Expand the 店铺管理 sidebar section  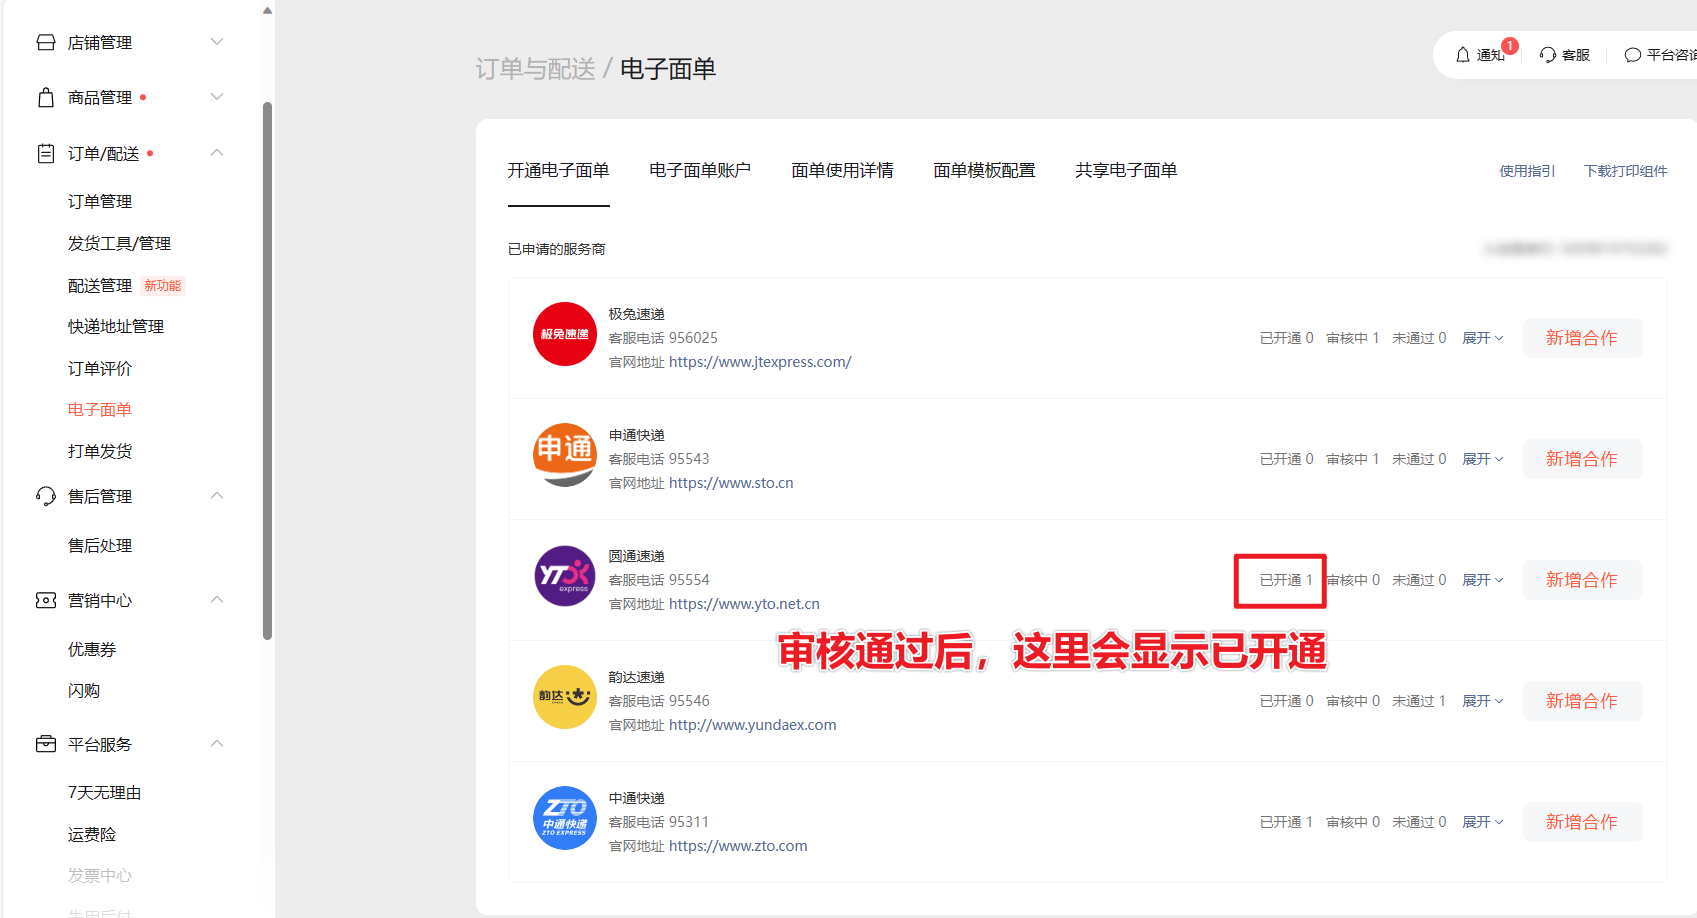(217, 42)
